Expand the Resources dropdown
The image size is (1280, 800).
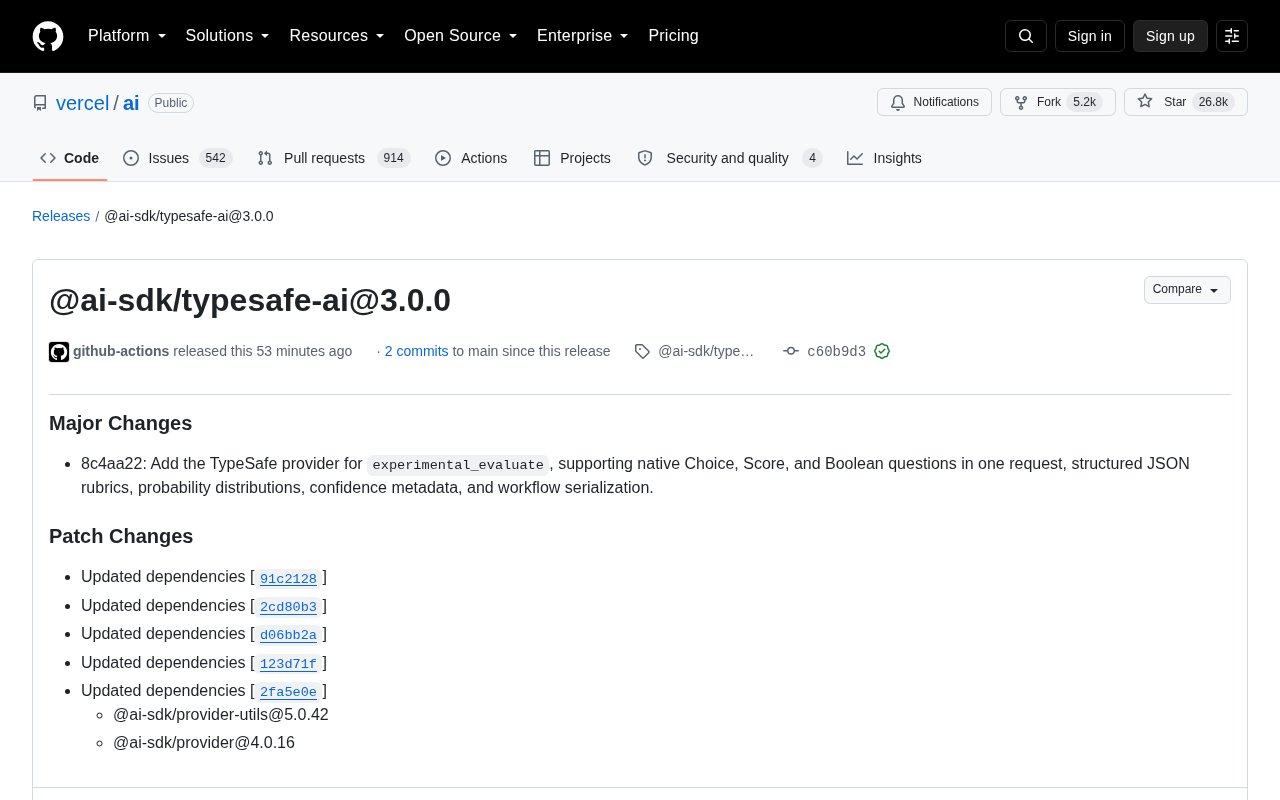[337, 36]
